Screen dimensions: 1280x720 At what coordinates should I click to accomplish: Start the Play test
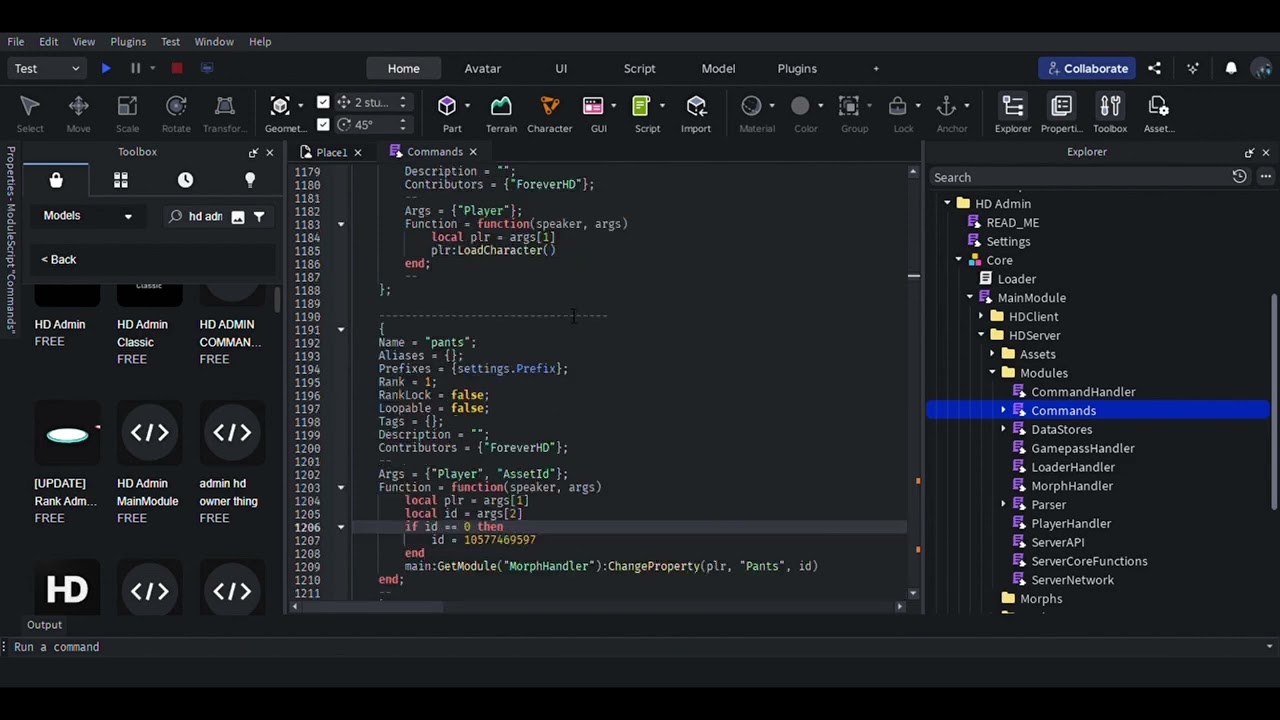coord(105,68)
